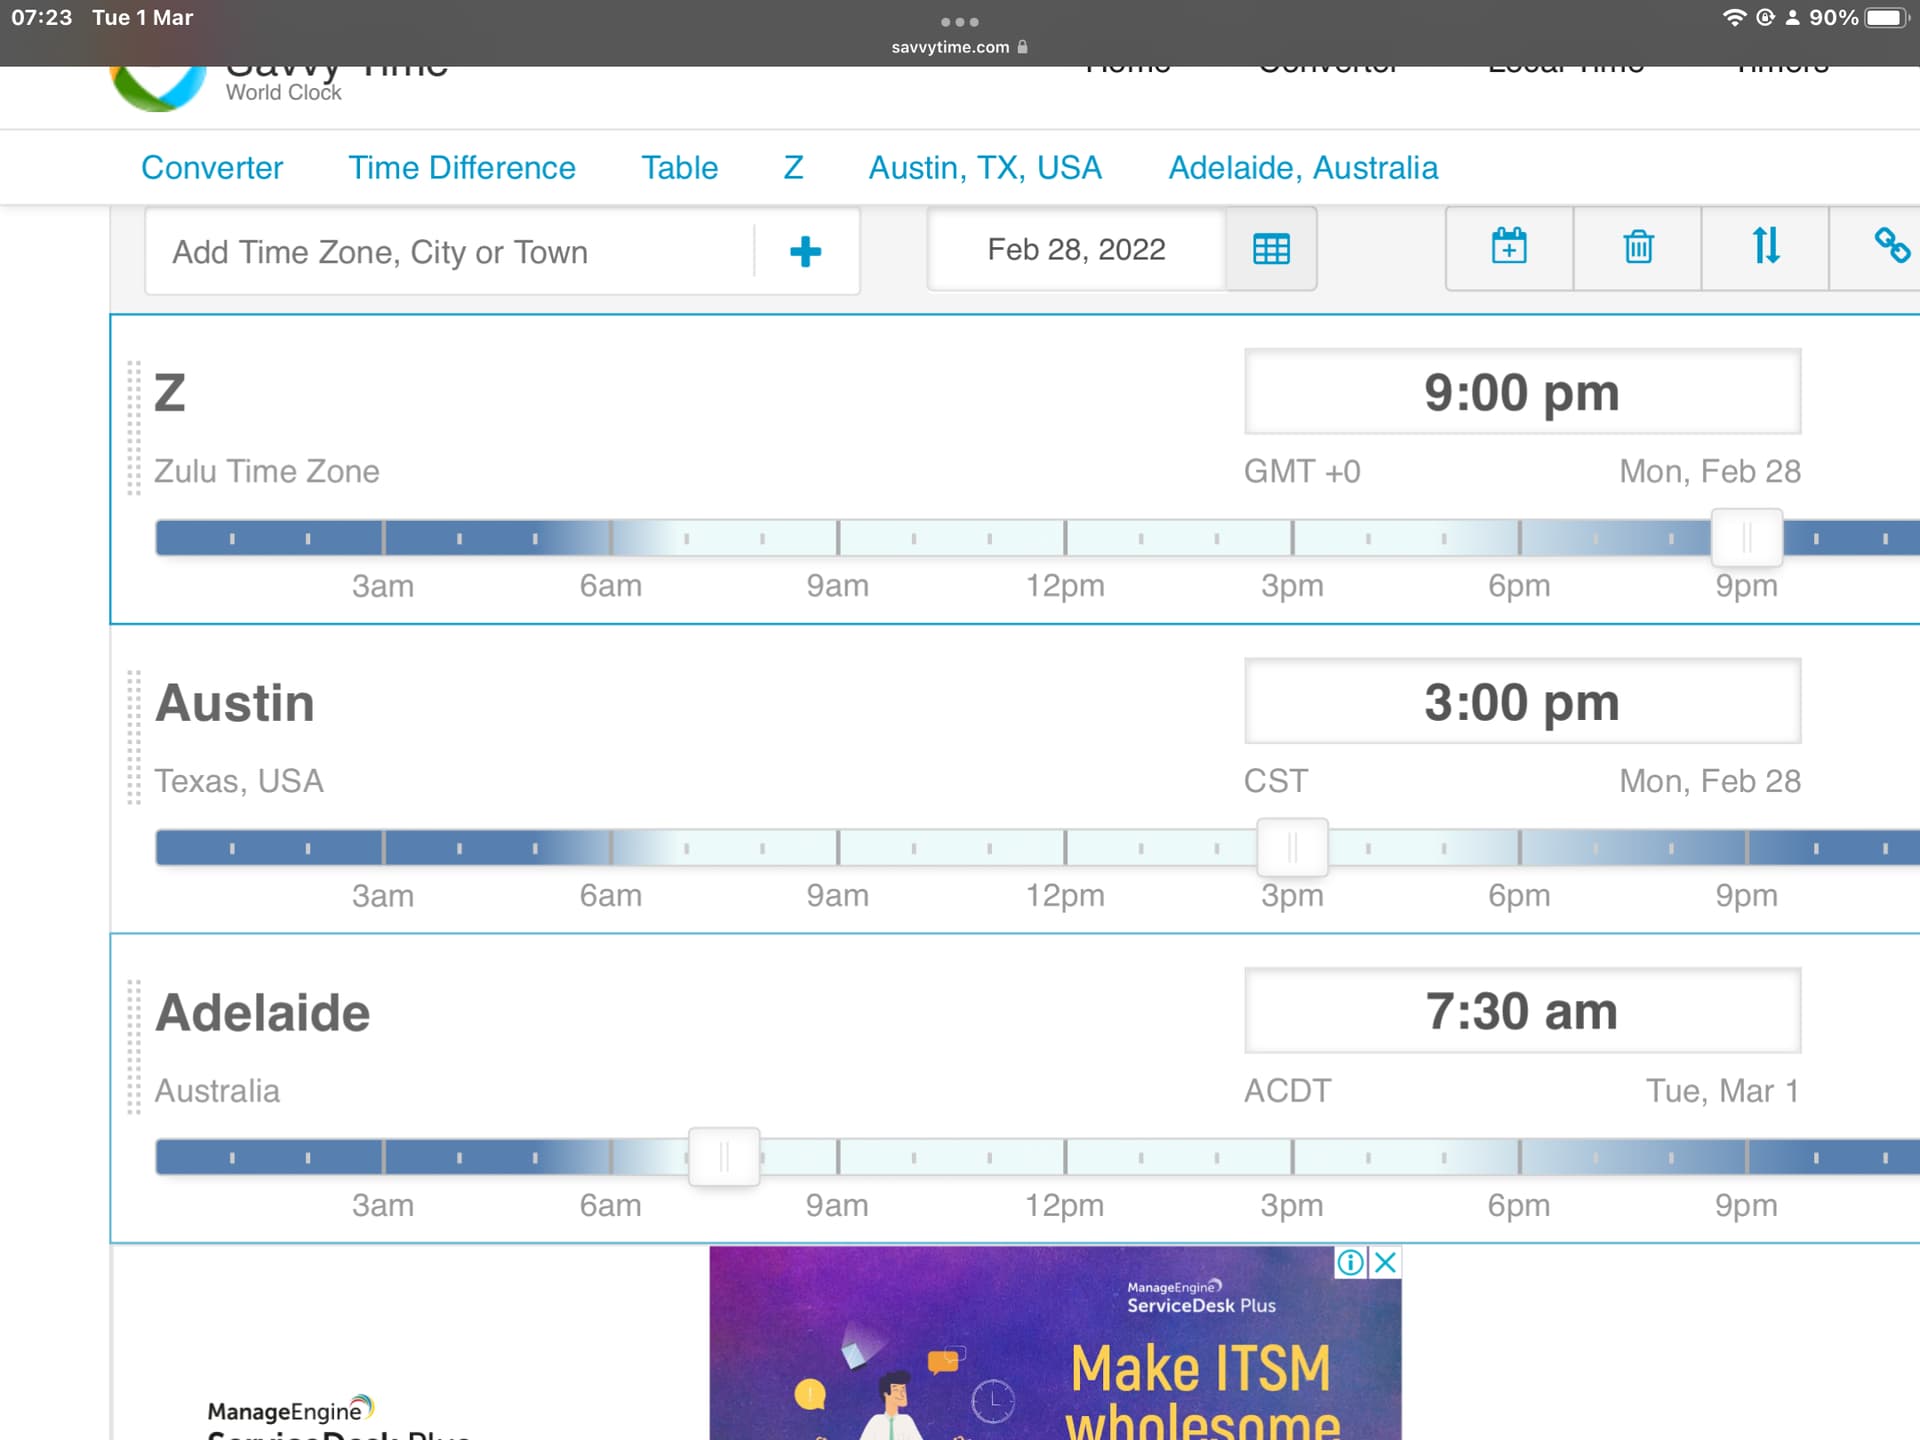Open the Austin, TX, USA link
The height and width of the screenshot is (1440, 1920).
click(985, 168)
